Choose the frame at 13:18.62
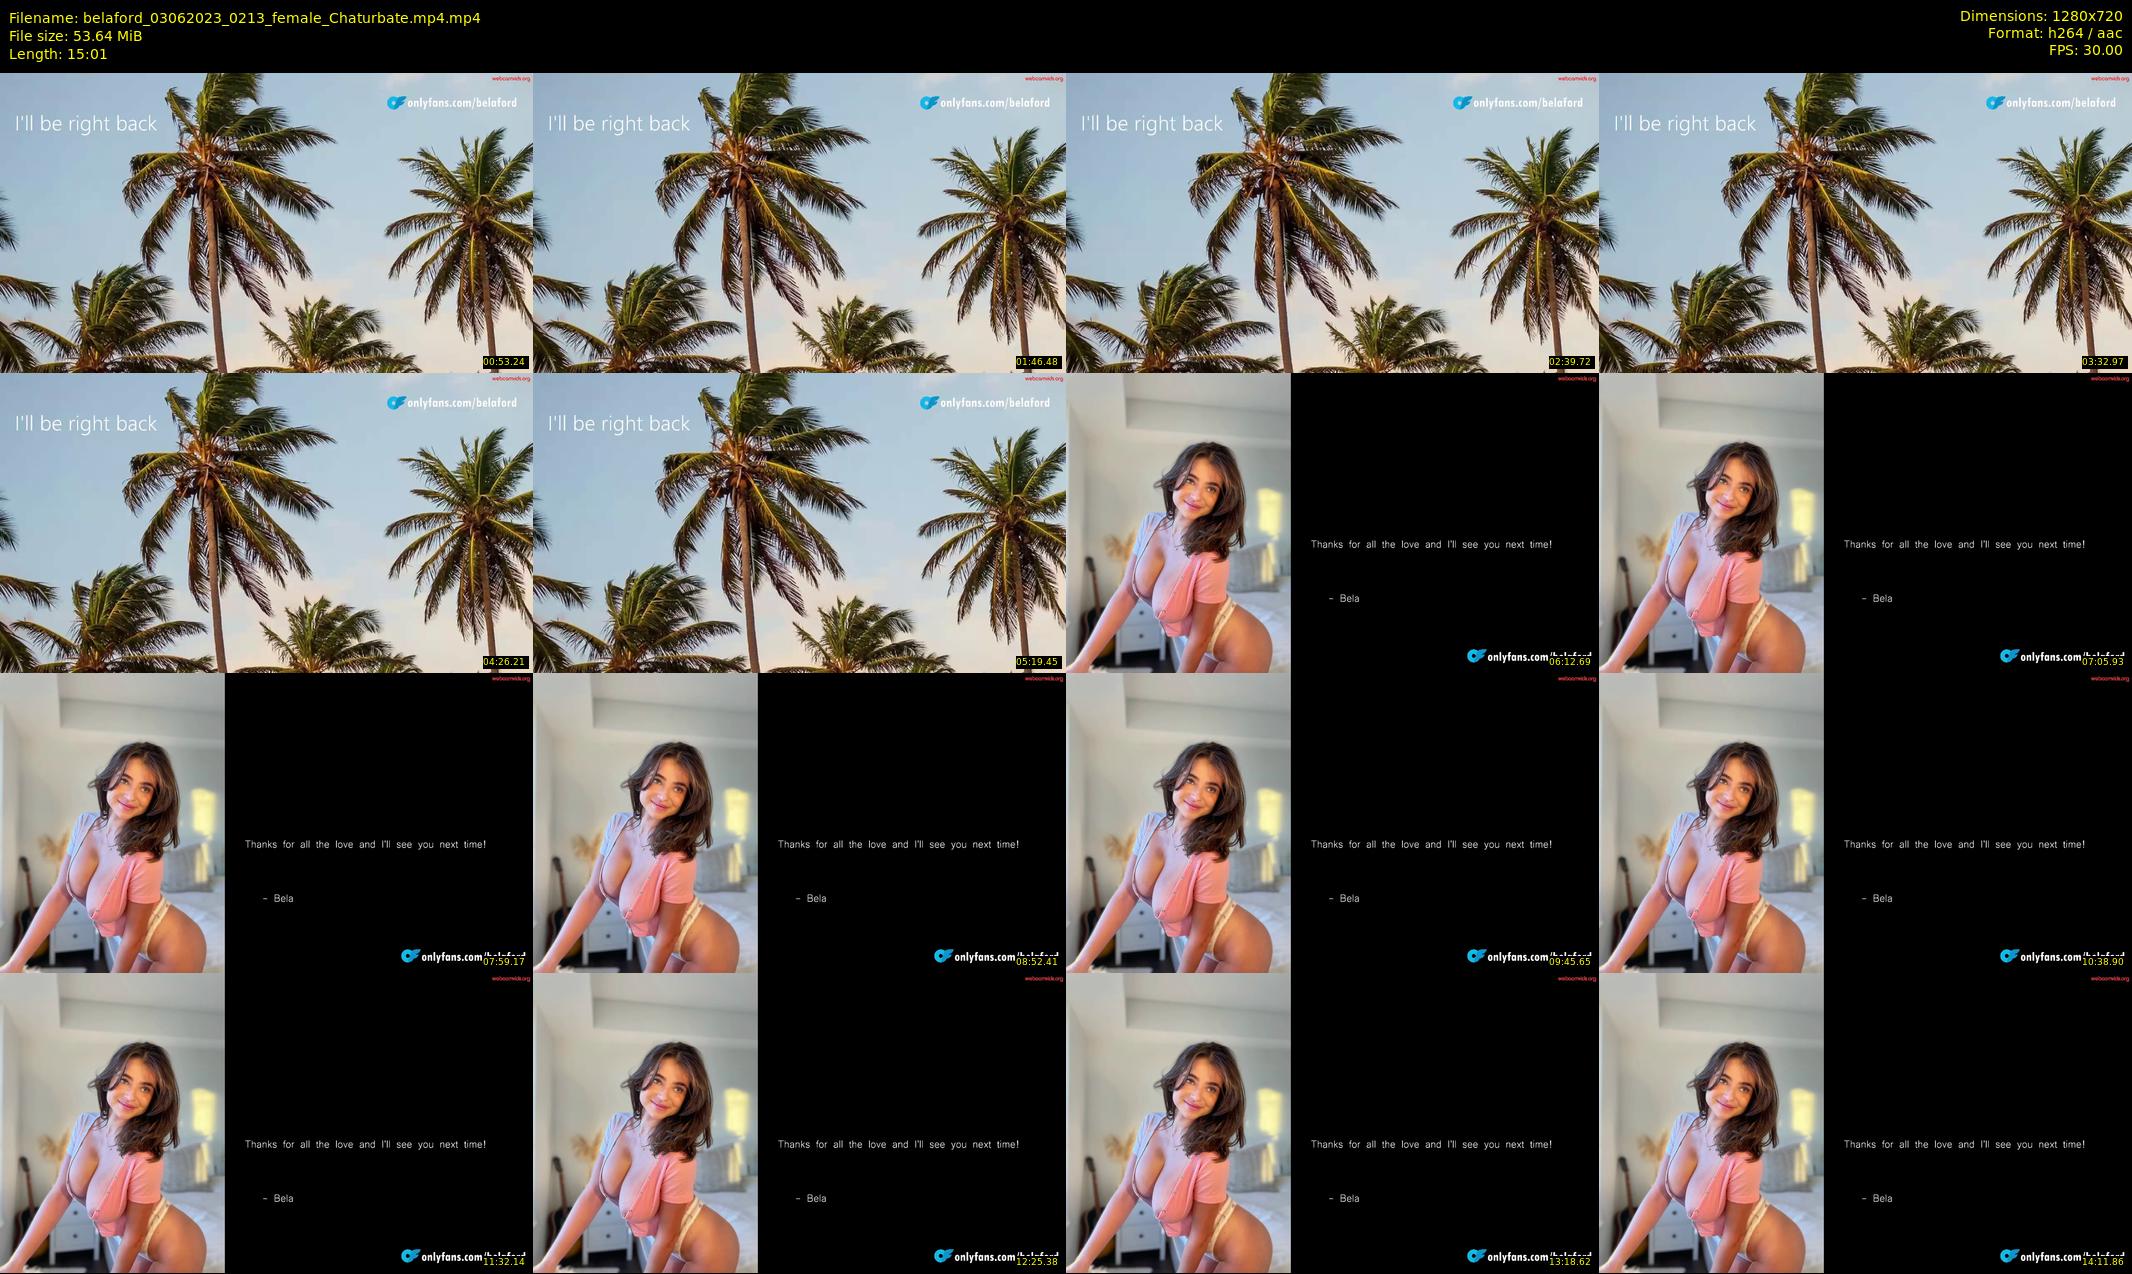 click(x=1332, y=1122)
